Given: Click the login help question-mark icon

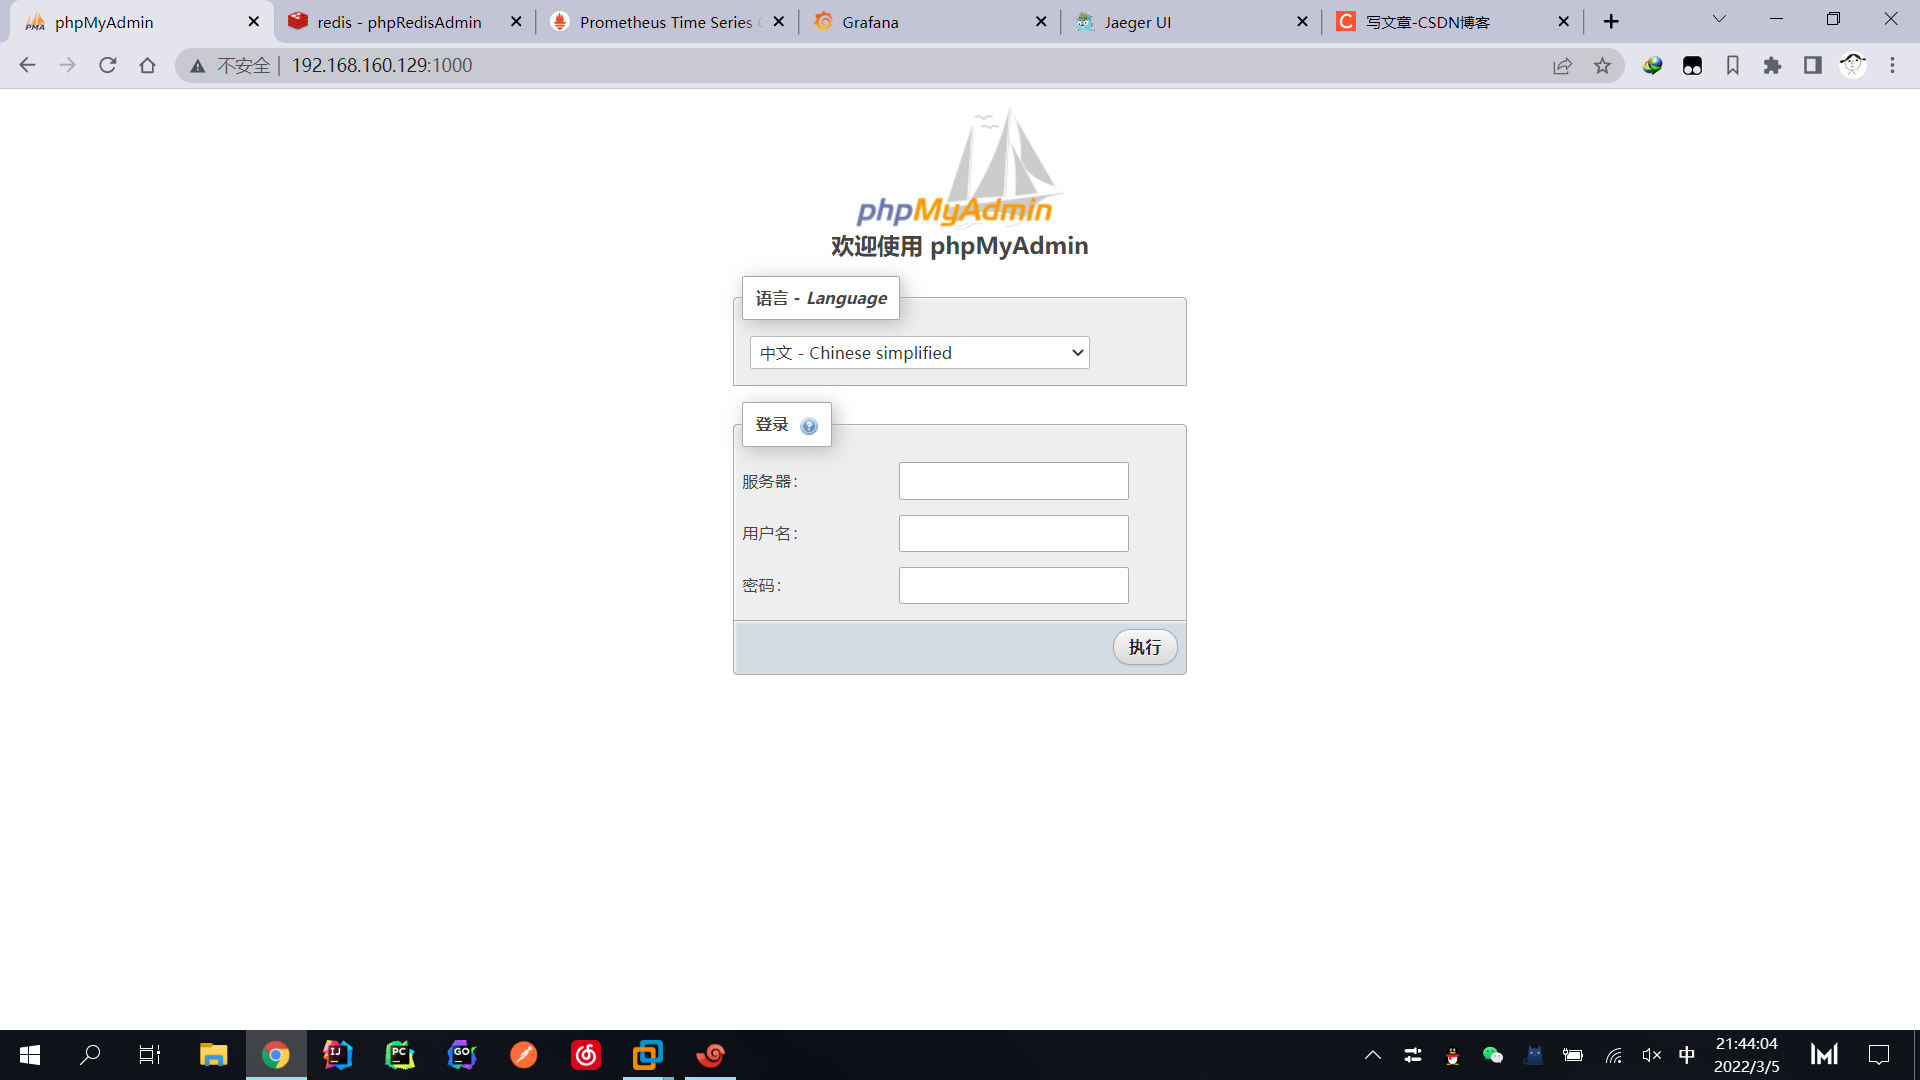Looking at the screenshot, I should [809, 426].
